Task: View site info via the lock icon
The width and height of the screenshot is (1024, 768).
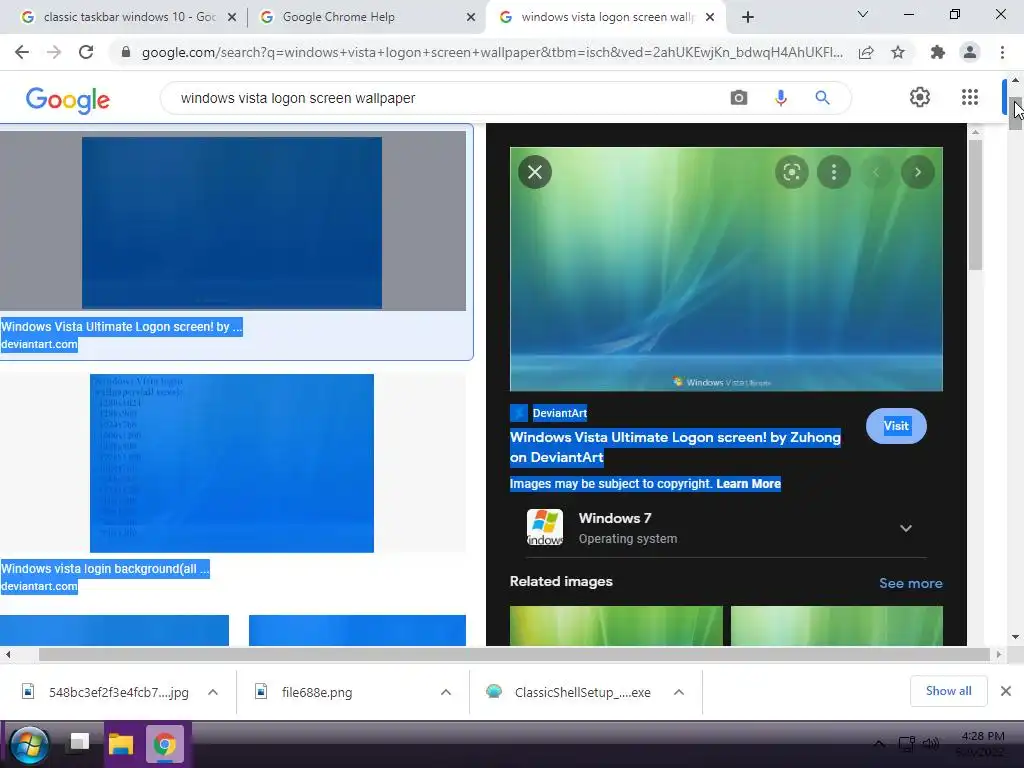Action: 126,52
